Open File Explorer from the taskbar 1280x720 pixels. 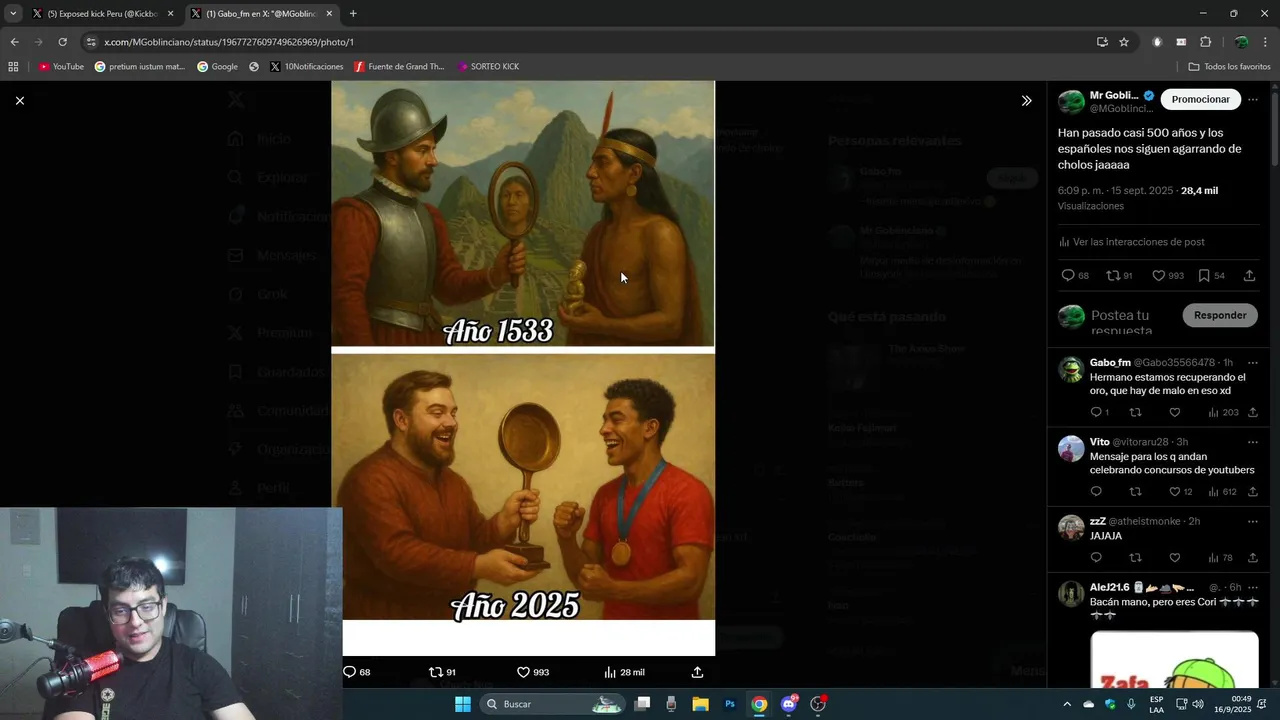pos(700,704)
